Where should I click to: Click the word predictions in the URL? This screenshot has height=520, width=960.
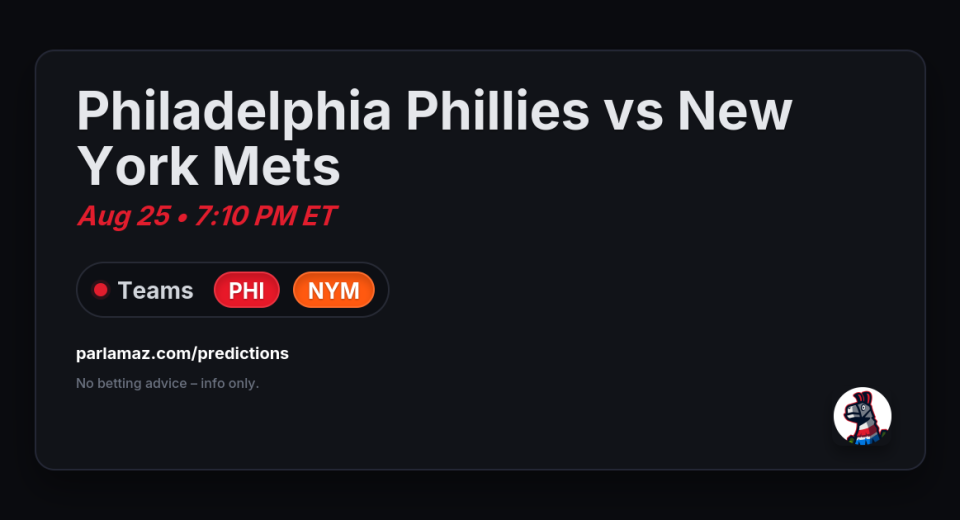(x=243, y=353)
